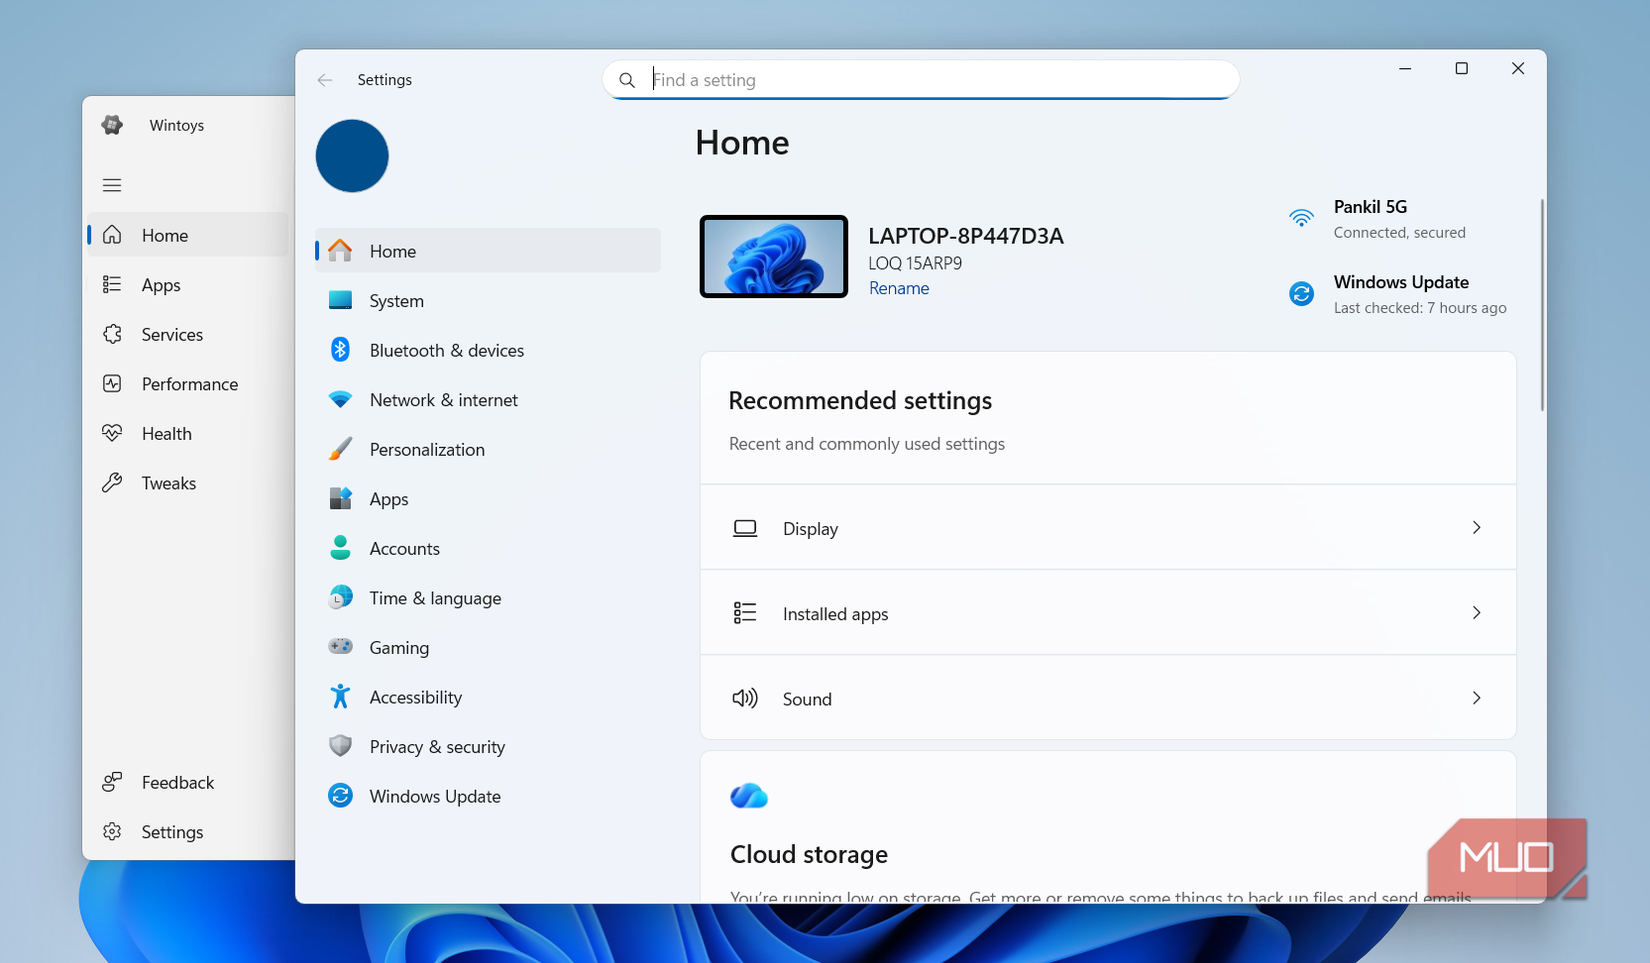
Task: Open Network & internet settings
Action: pos(443,399)
